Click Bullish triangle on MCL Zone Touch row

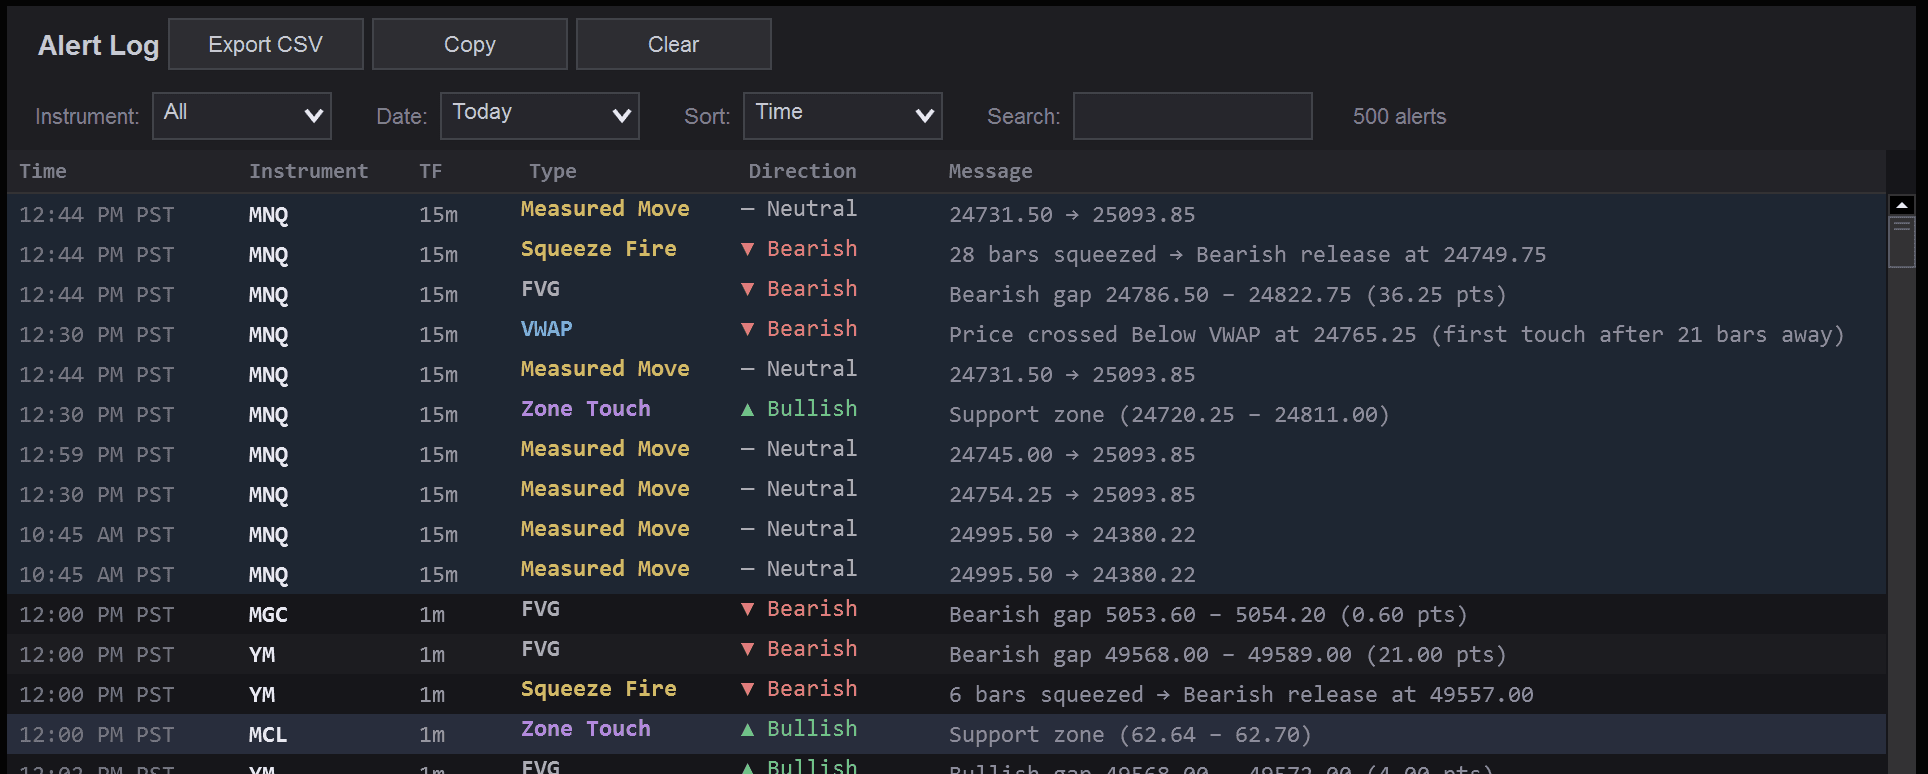[x=747, y=729]
